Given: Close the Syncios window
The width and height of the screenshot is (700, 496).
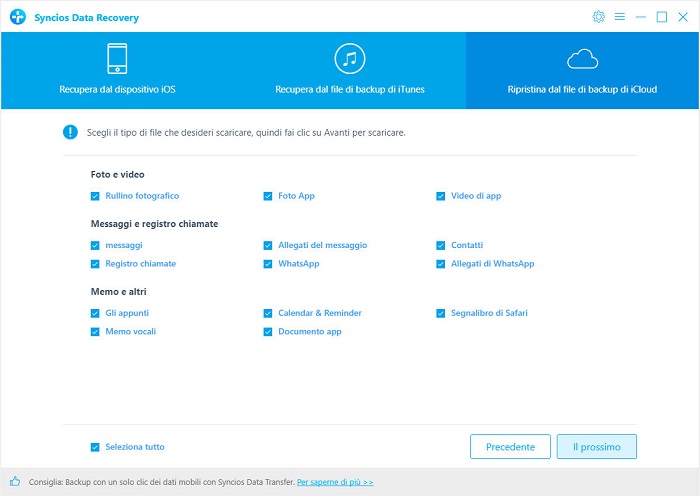Looking at the screenshot, I should click(683, 17).
